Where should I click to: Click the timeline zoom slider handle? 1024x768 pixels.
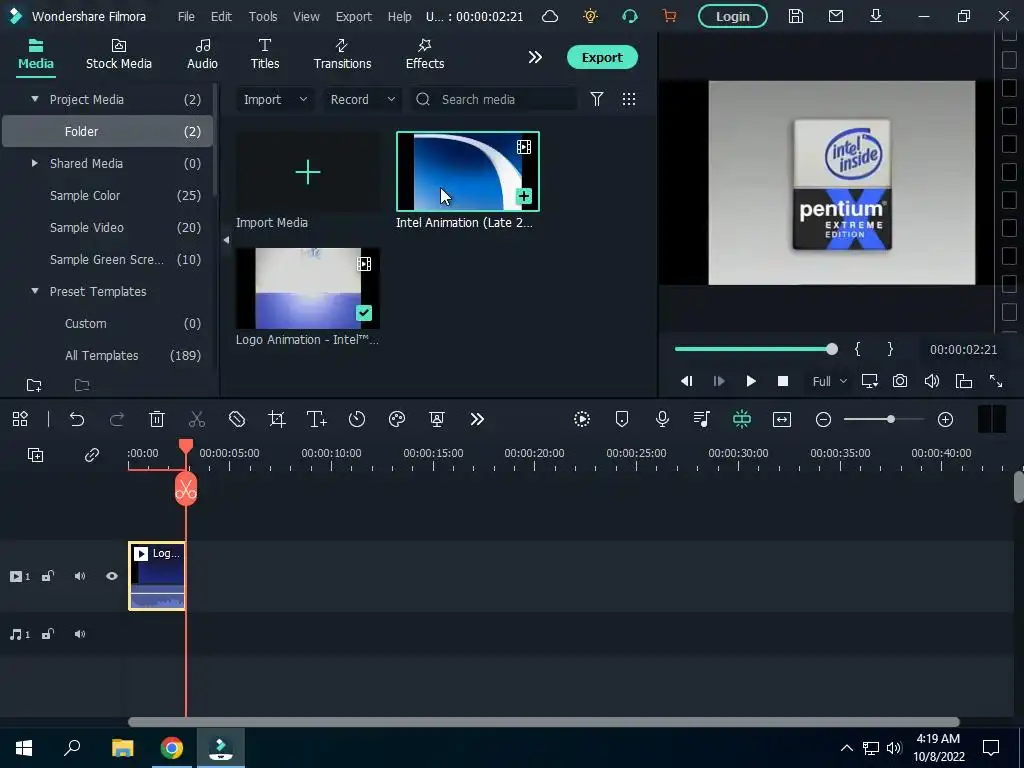(x=890, y=419)
